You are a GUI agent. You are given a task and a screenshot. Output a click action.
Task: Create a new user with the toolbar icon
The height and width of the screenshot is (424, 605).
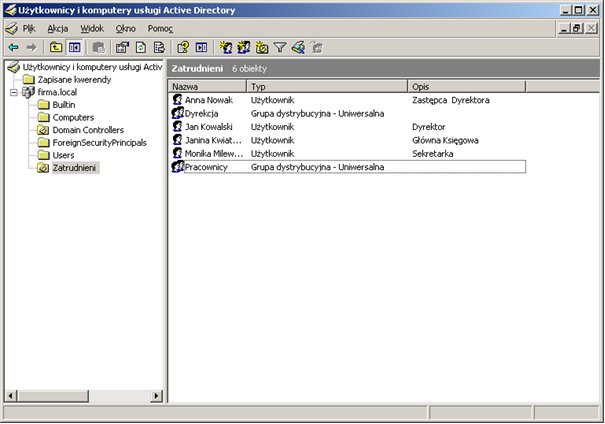[x=226, y=47]
